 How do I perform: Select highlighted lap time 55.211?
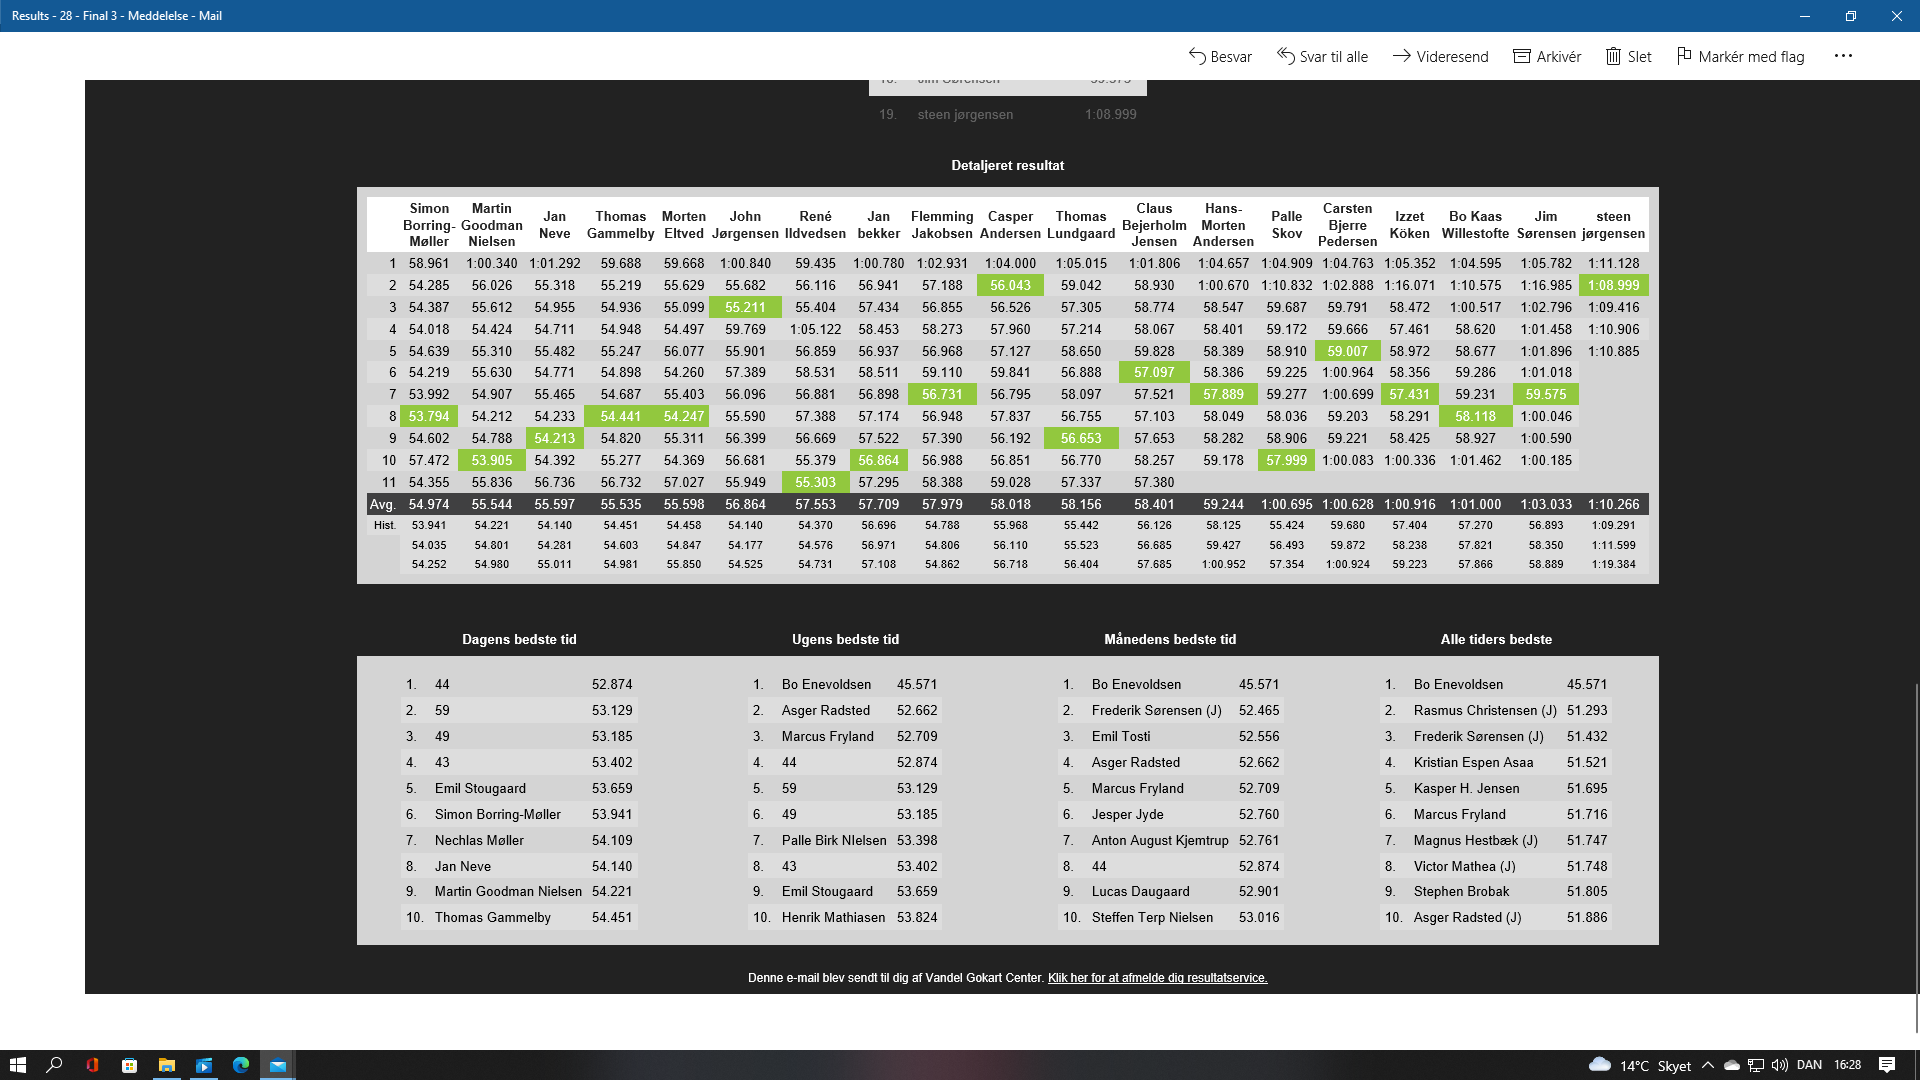[x=745, y=307]
